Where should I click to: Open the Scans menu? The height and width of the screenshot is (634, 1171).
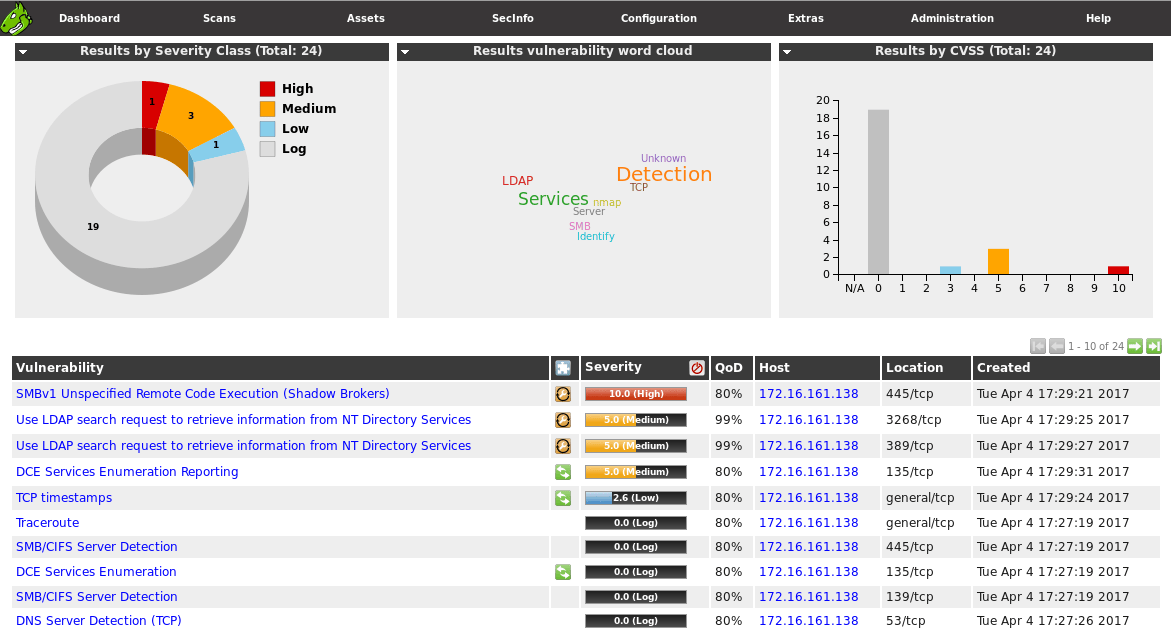(x=218, y=18)
